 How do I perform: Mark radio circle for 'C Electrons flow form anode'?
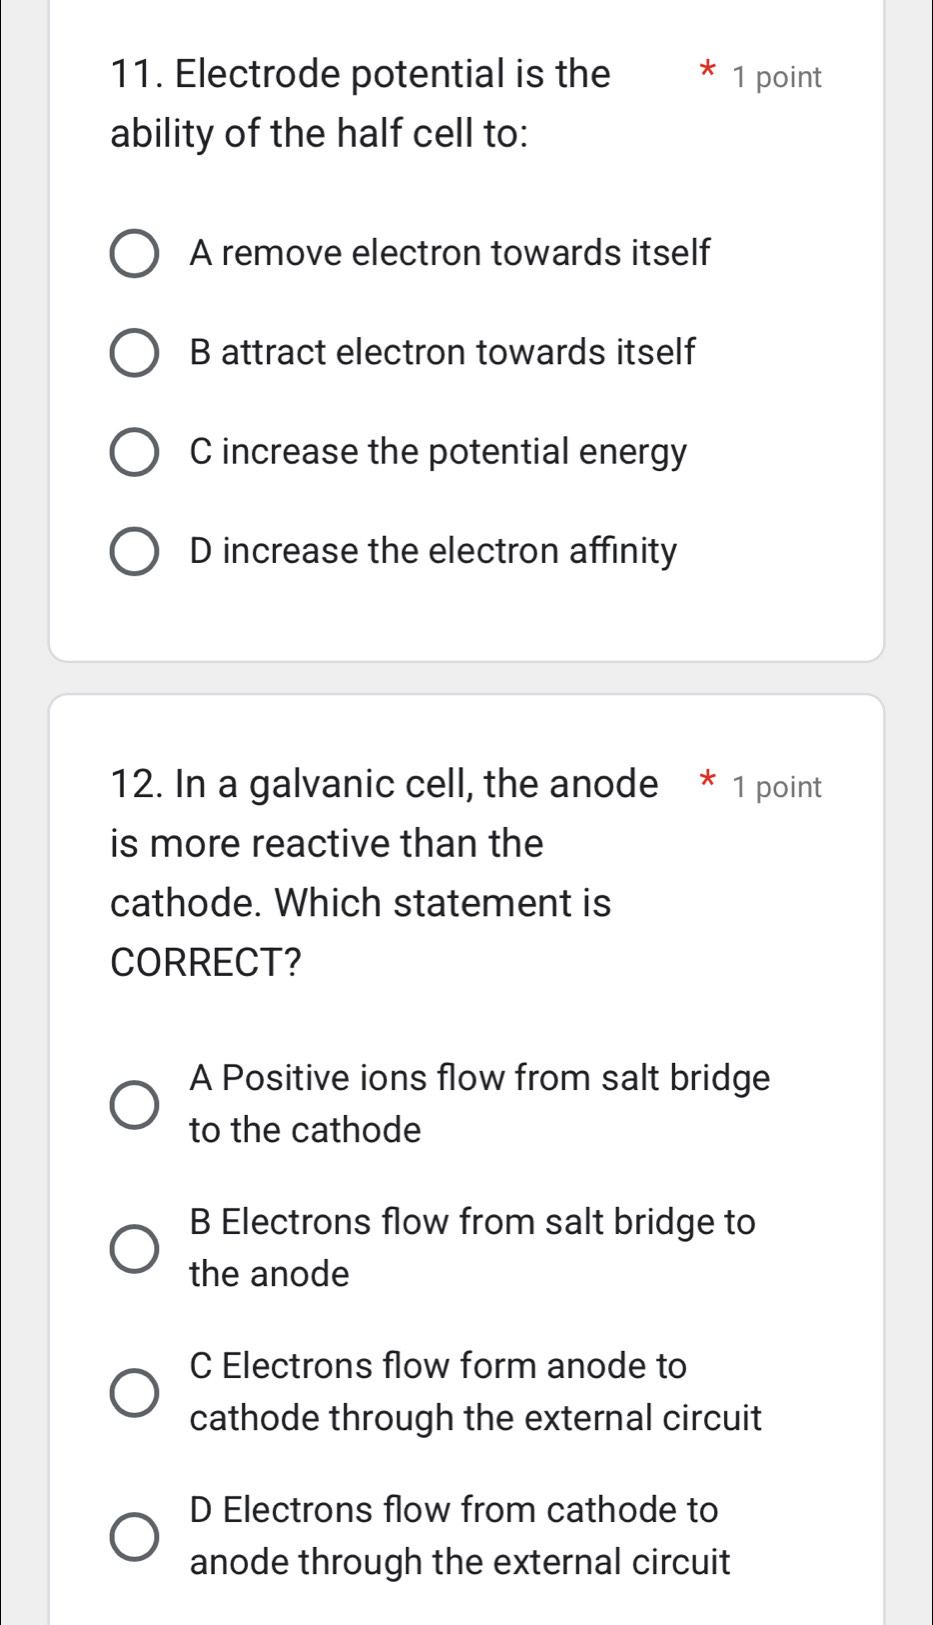click(133, 1392)
